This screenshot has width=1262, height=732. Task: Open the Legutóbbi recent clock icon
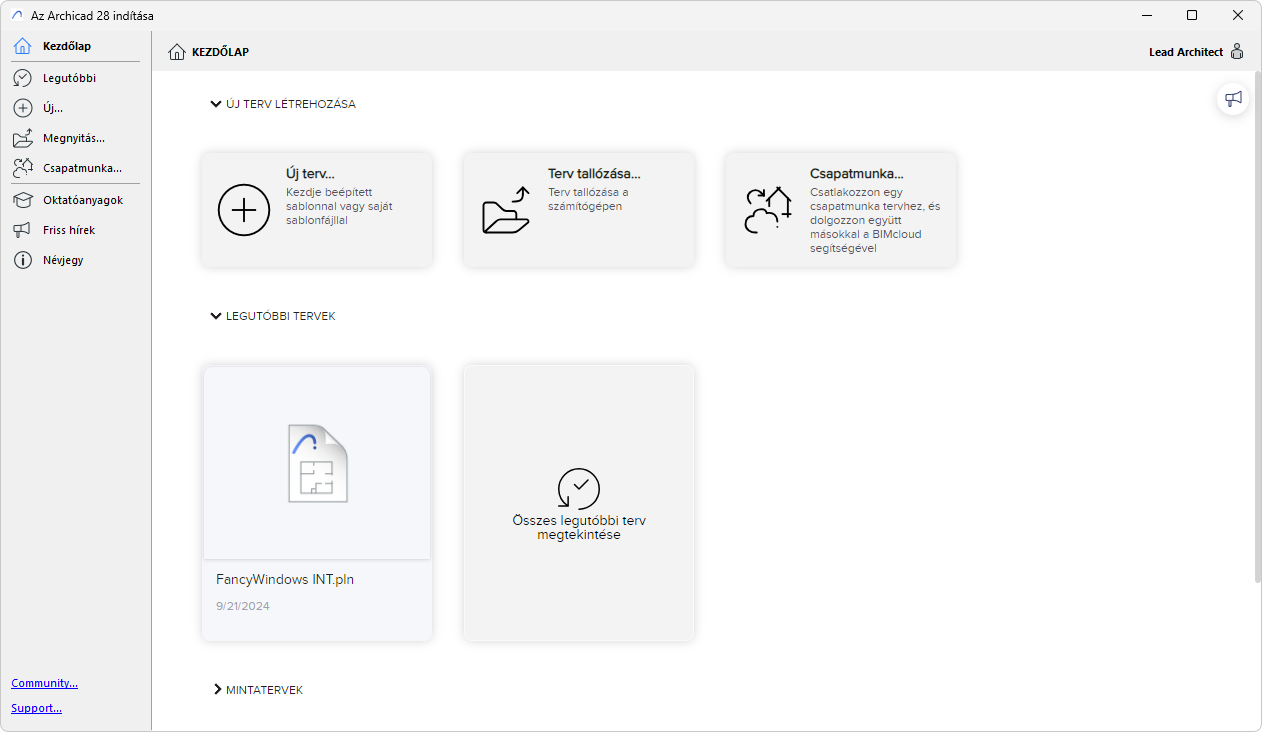[23, 78]
